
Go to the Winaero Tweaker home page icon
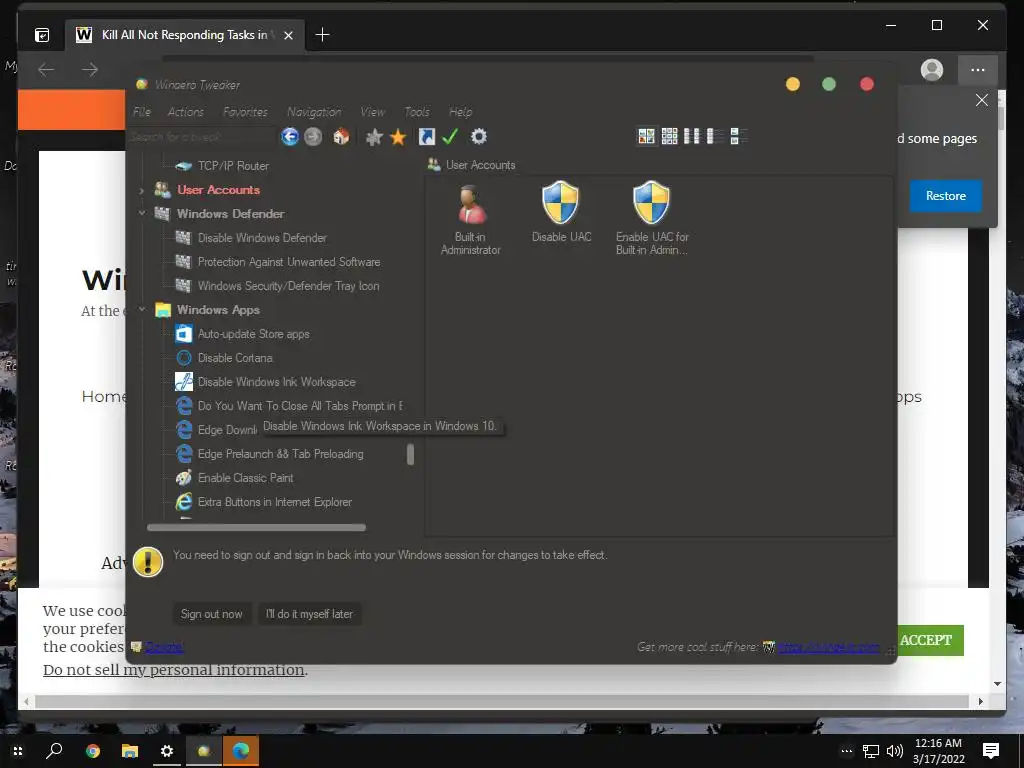341,136
